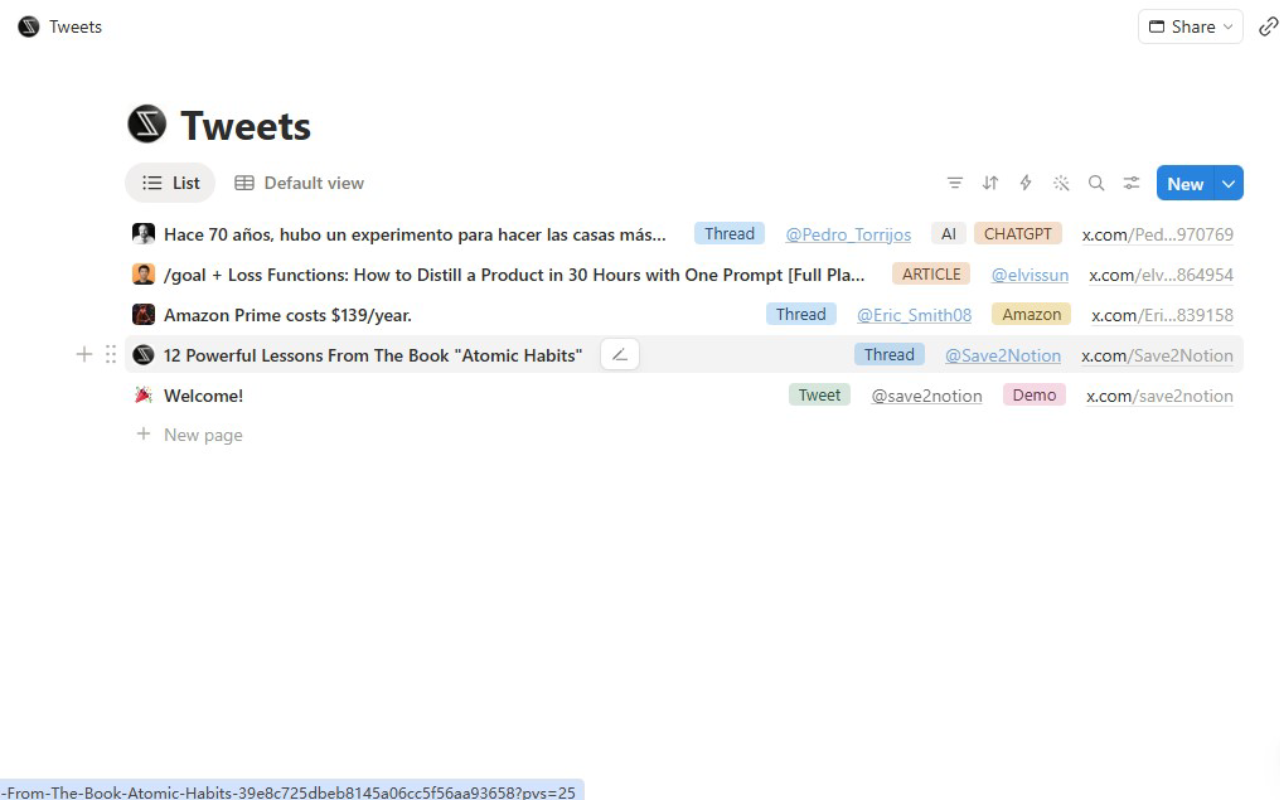
Task: Open the @Eric_Smith08 author link
Action: (914, 315)
